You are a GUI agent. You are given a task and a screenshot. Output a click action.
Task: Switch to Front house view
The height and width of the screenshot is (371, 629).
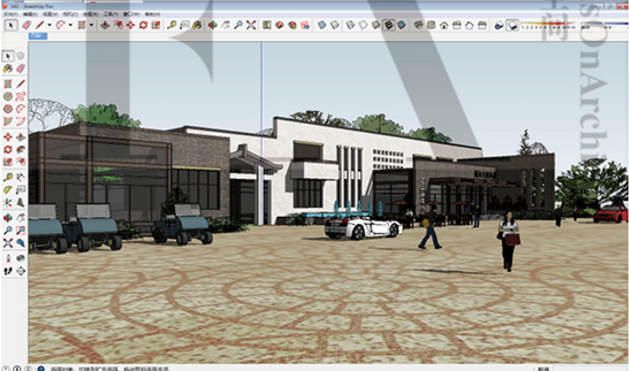coord(444,25)
